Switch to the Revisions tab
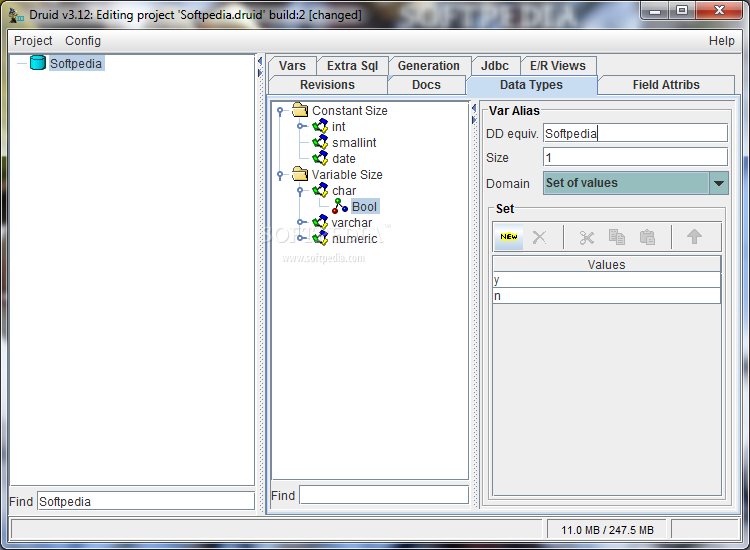This screenshot has height=550, width=750. (327, 85)
